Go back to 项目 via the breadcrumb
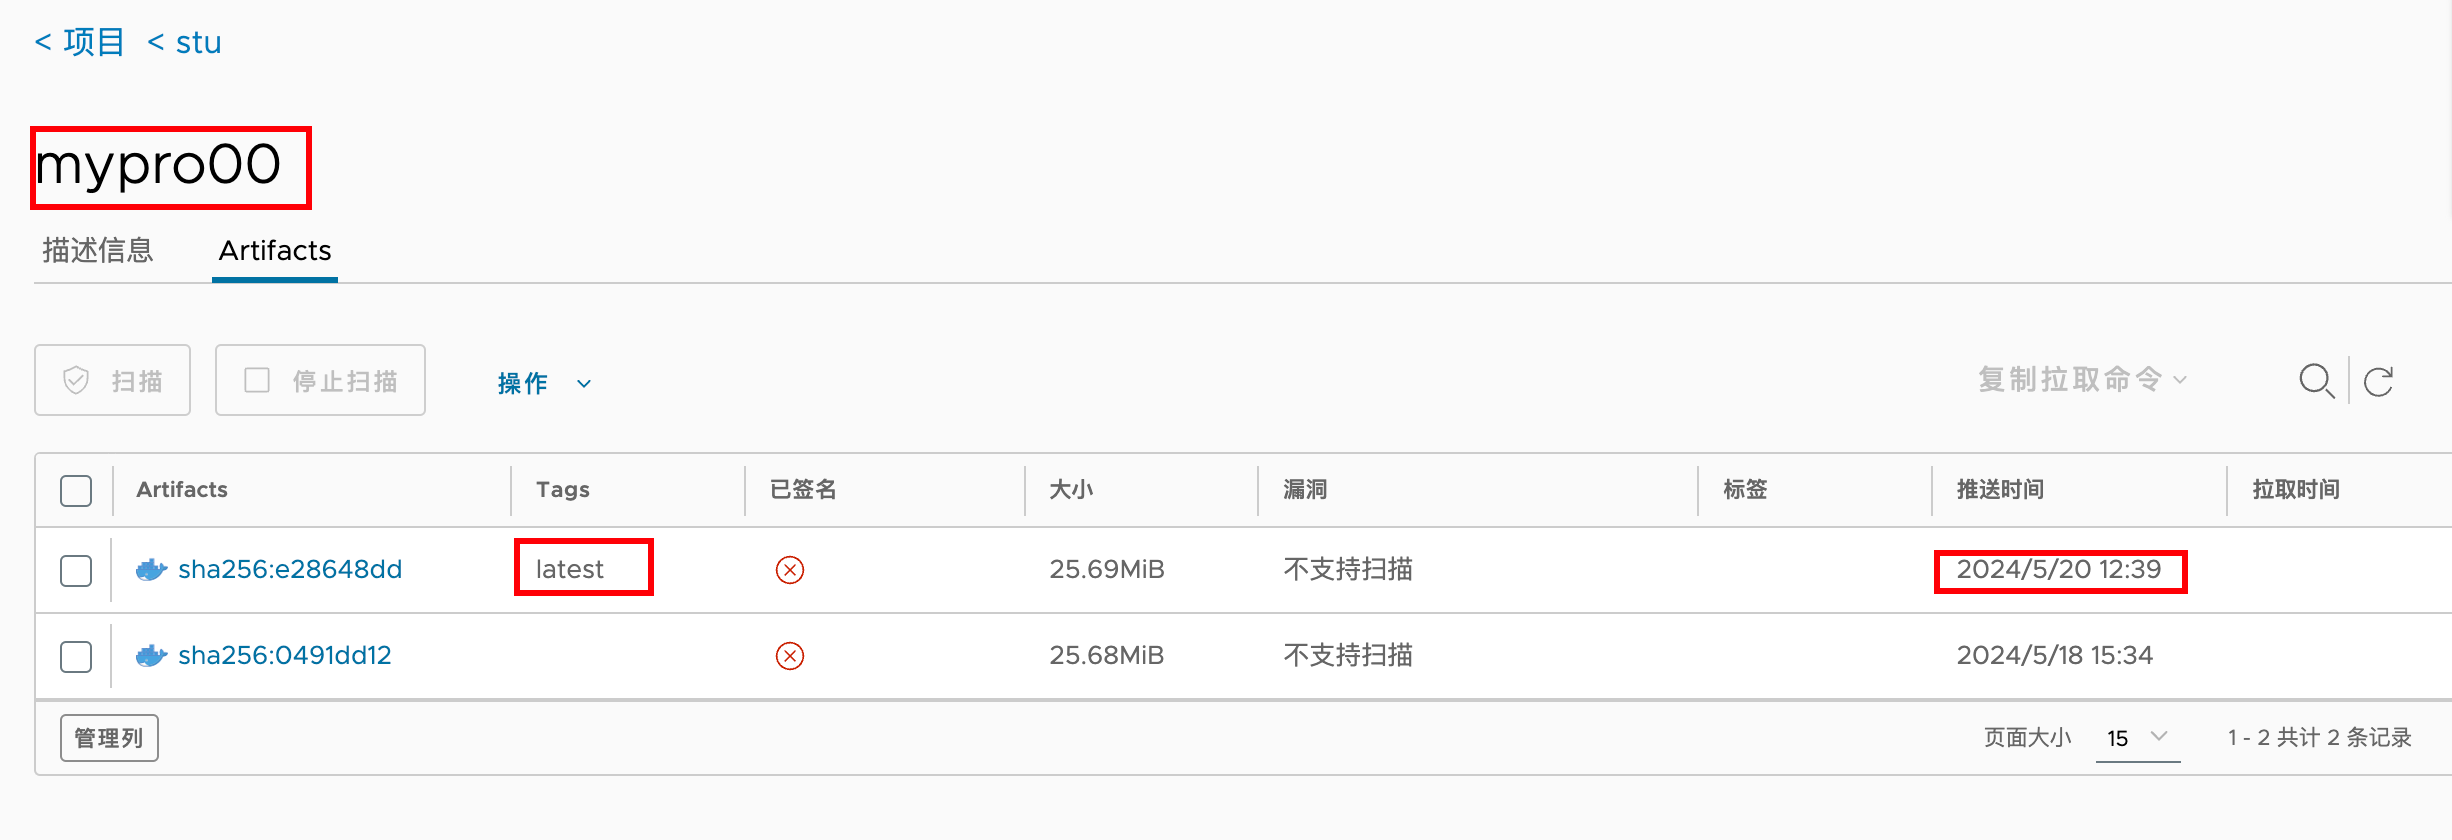Image resolution: width=2452 pixels, height=840 pixels. [x=80, y=42]
